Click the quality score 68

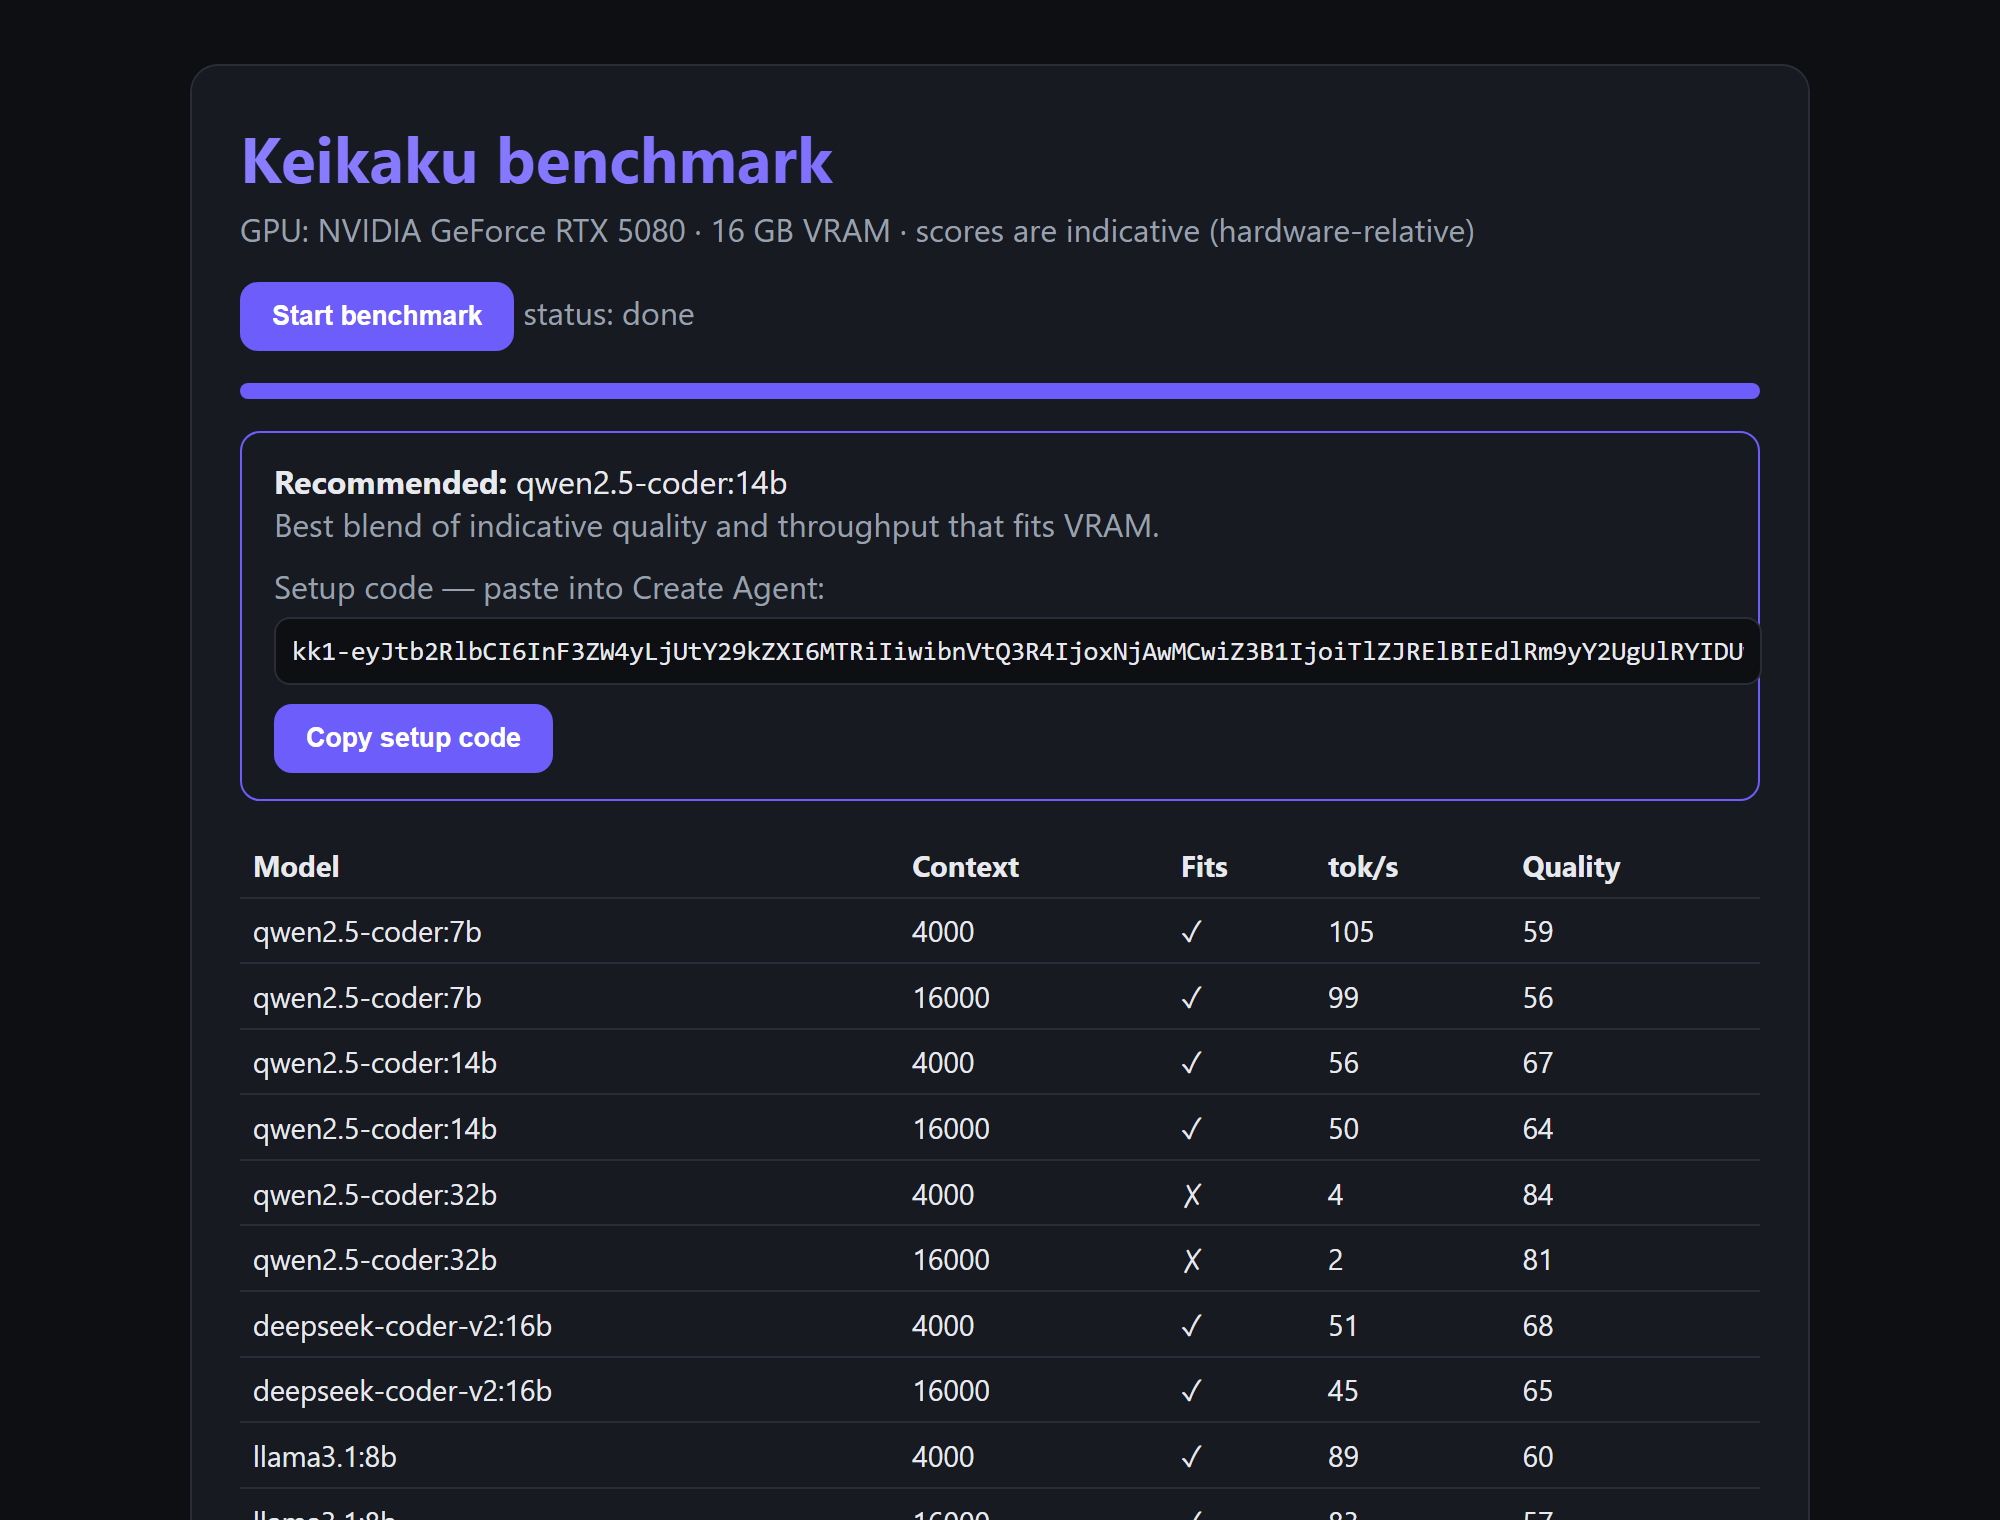[1538, 1326]
